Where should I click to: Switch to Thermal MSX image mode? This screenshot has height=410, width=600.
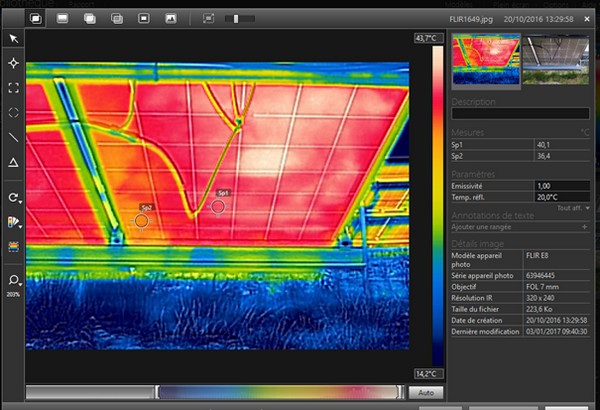coord(36,18)
